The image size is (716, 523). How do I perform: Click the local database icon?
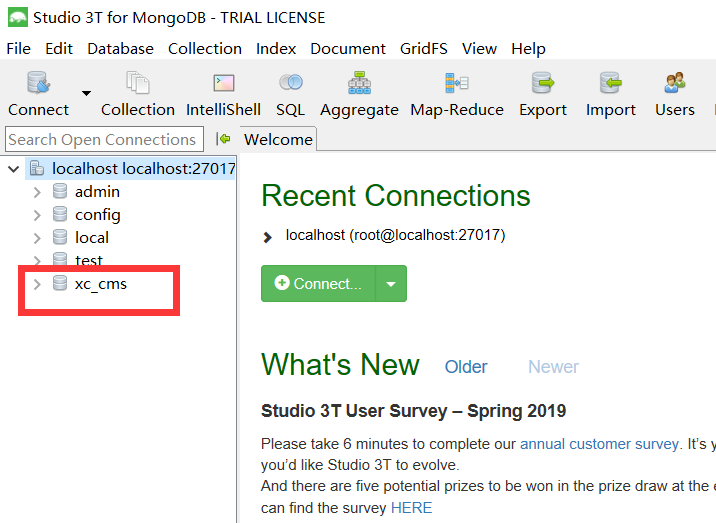[60, 237]
